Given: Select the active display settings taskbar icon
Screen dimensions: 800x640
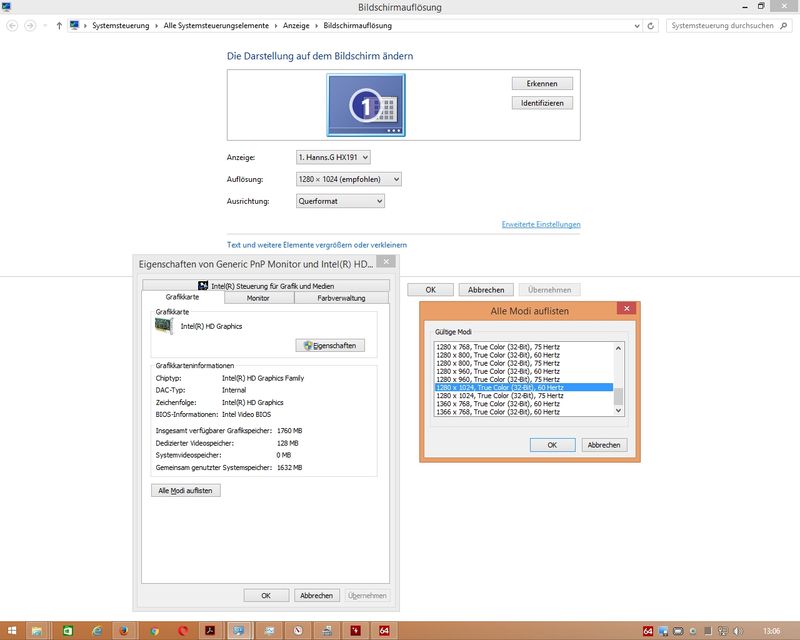Looking at the screenshot, I should (239, 631).
